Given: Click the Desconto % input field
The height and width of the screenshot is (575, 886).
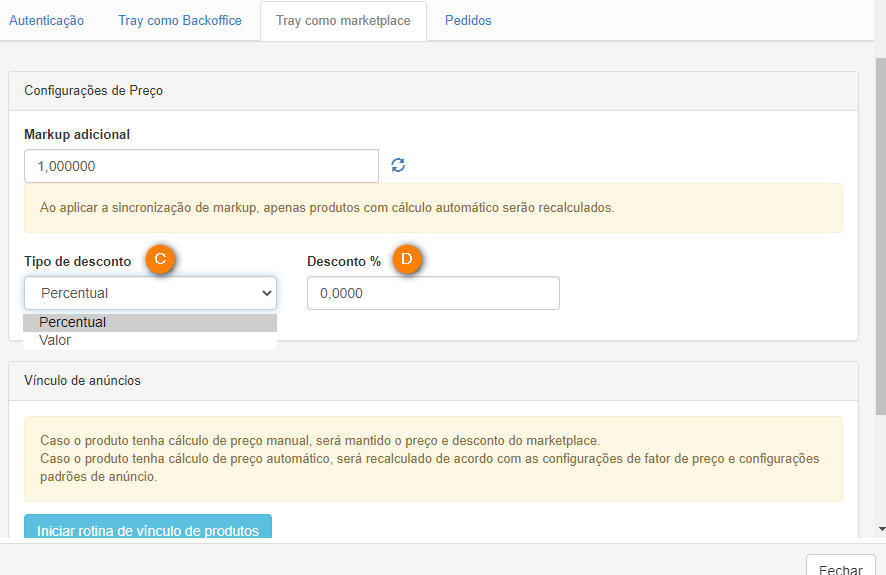Looking at the screenshot, I should (x=433, y=293).
